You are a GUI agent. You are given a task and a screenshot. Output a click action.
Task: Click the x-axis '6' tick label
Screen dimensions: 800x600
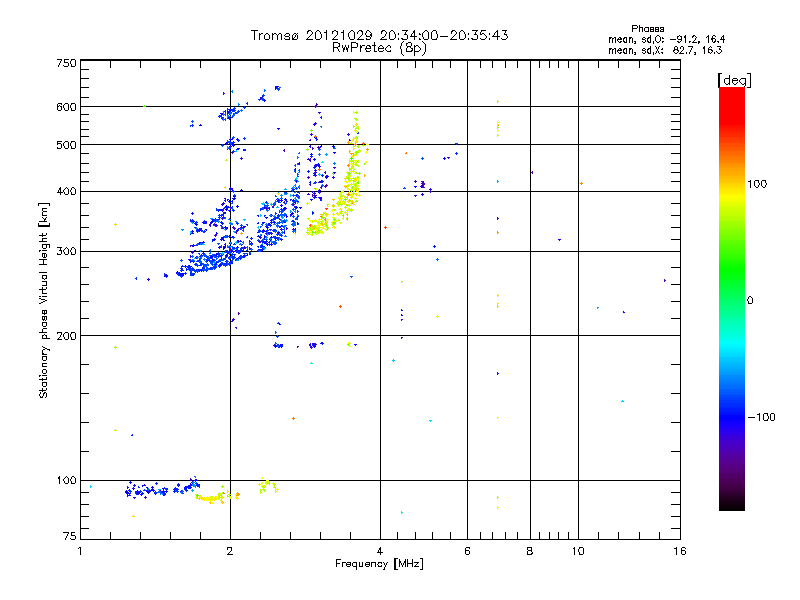467,551
